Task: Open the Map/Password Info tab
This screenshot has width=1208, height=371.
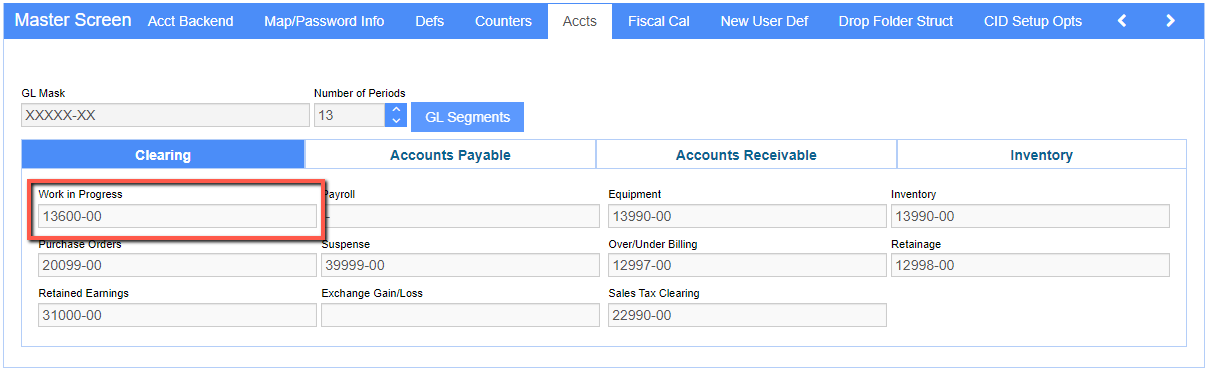Action: [x=324, y=21]
